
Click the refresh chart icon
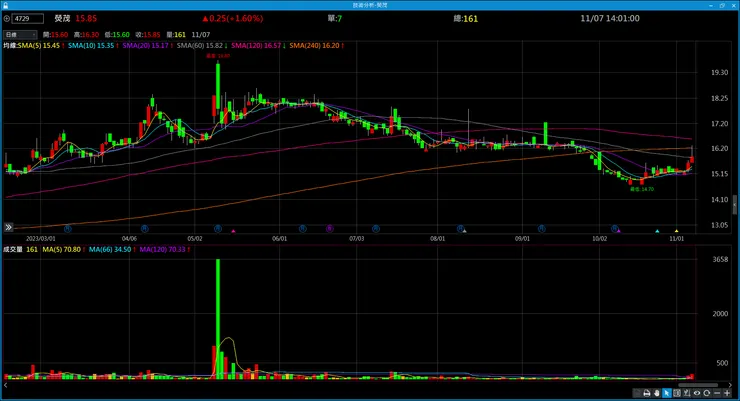(x=706, y=393)
